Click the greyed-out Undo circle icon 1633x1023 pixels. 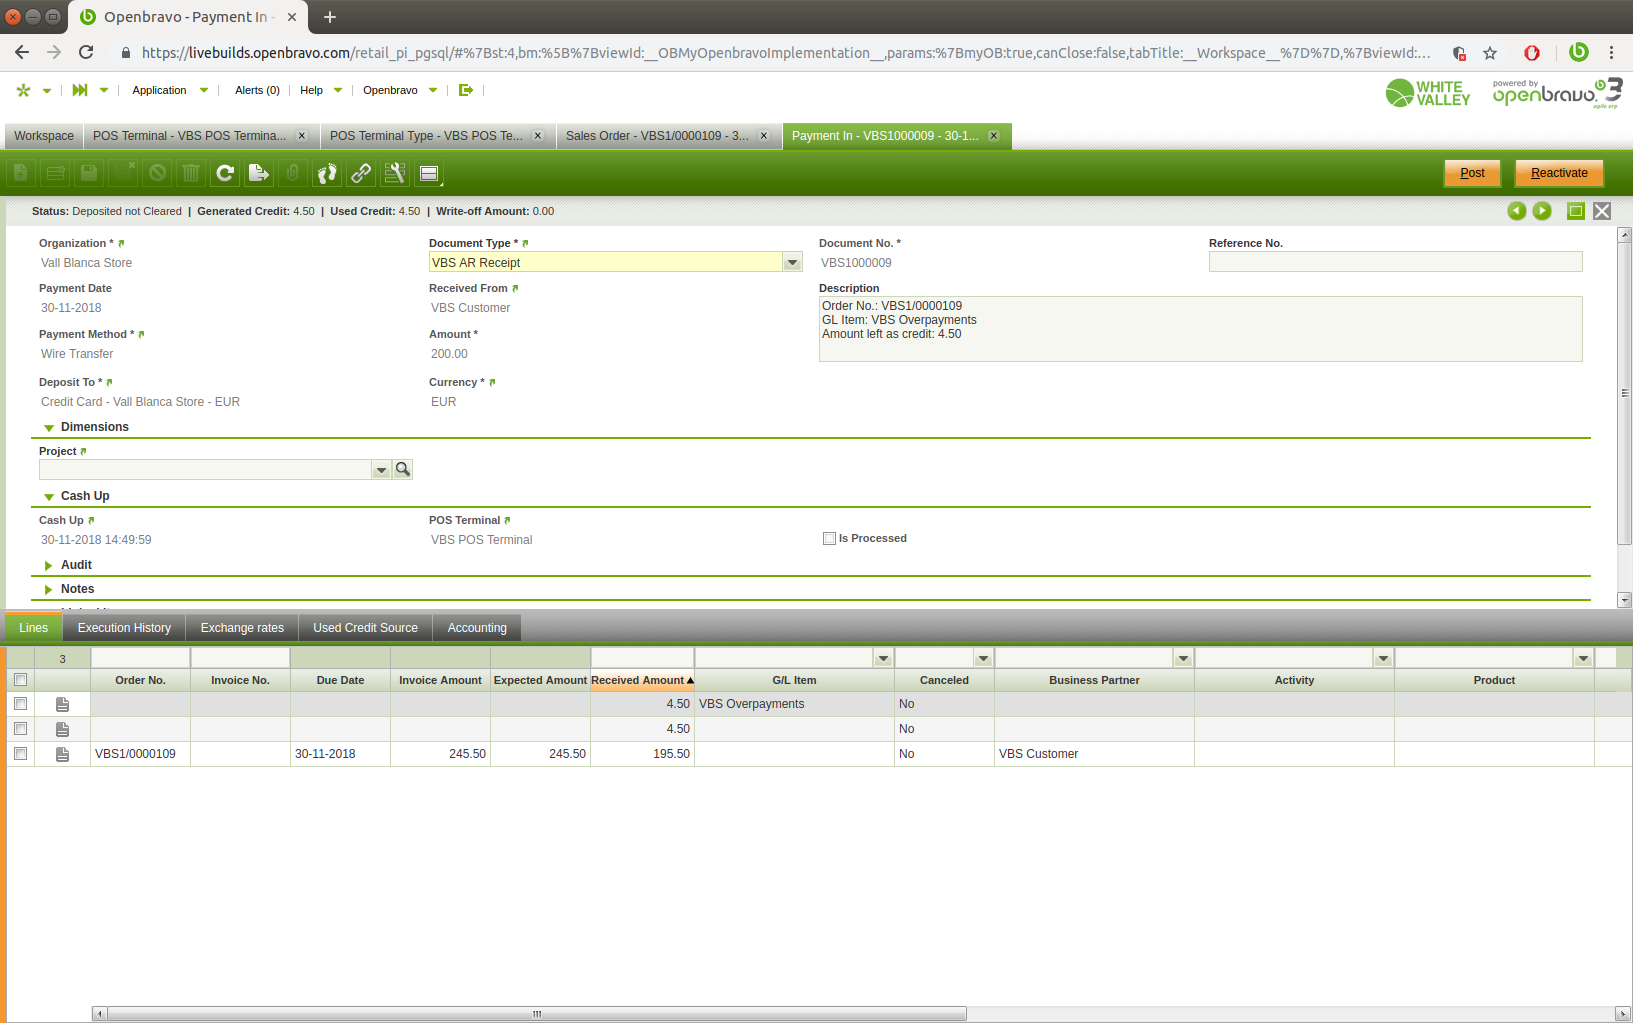click(157, 173)
